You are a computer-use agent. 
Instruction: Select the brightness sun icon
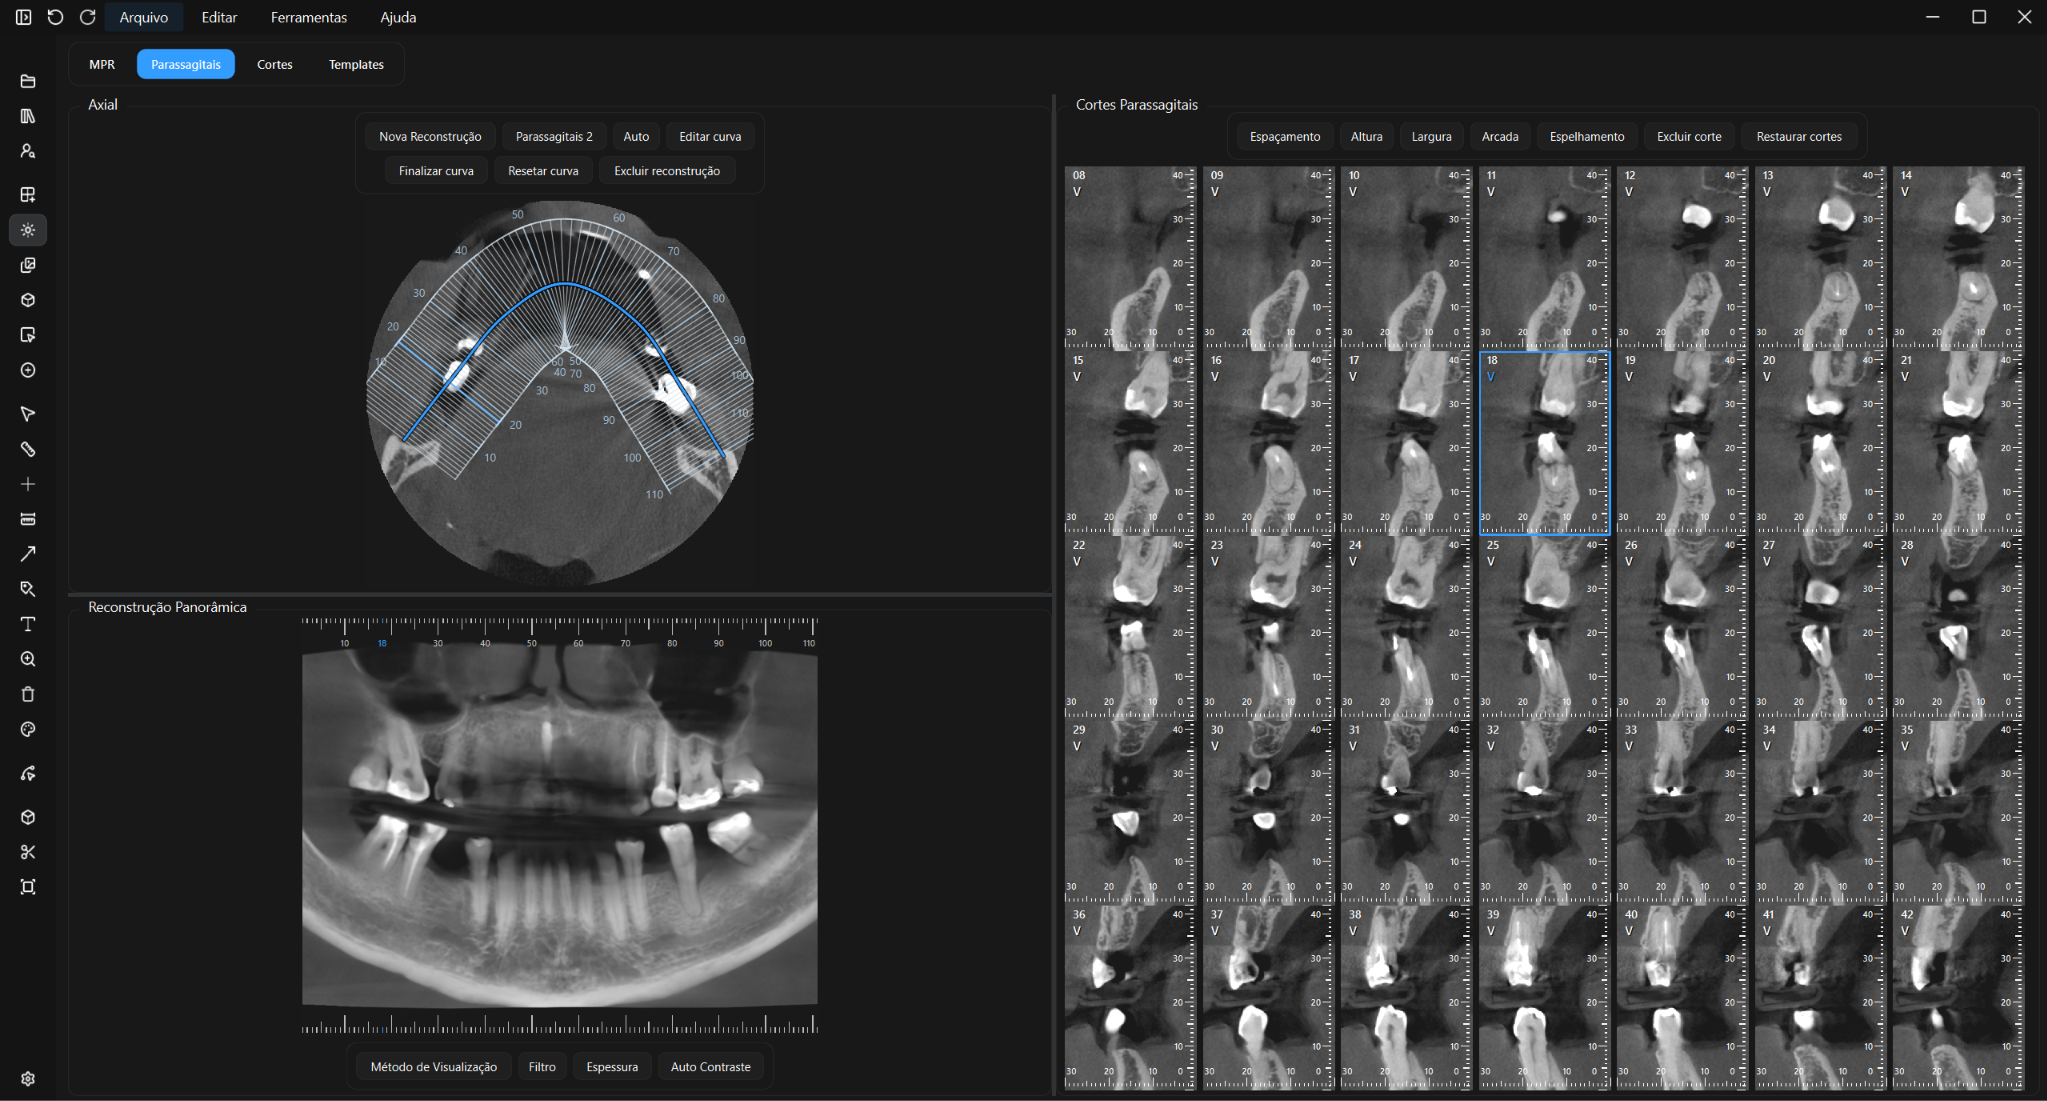[28, 230]
